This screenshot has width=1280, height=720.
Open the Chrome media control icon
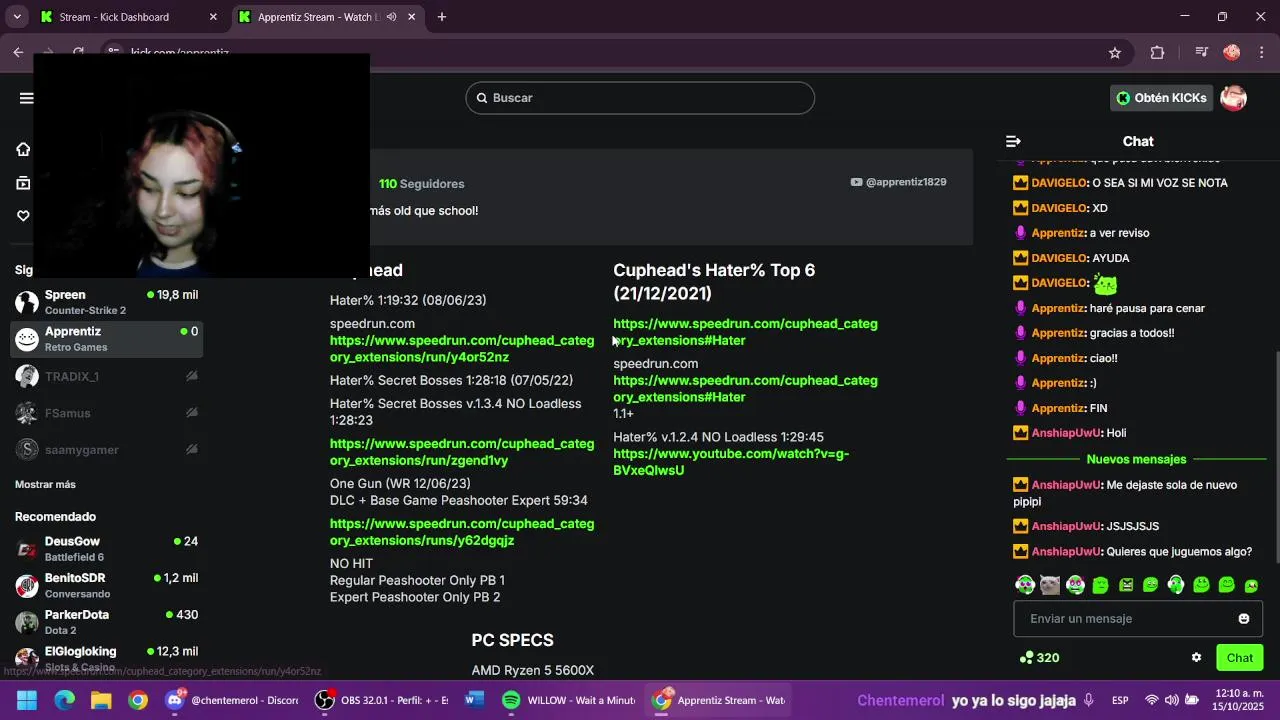[x=1202, y=52]
